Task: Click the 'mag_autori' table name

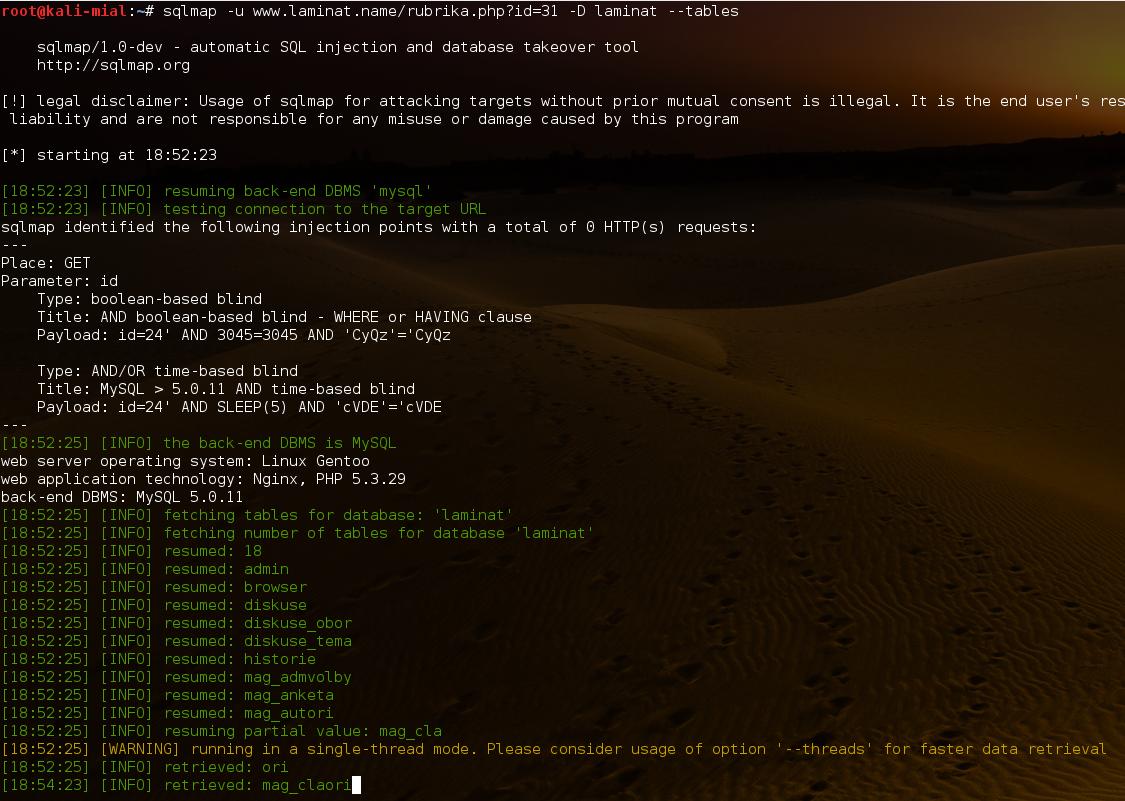Action: 289,713
